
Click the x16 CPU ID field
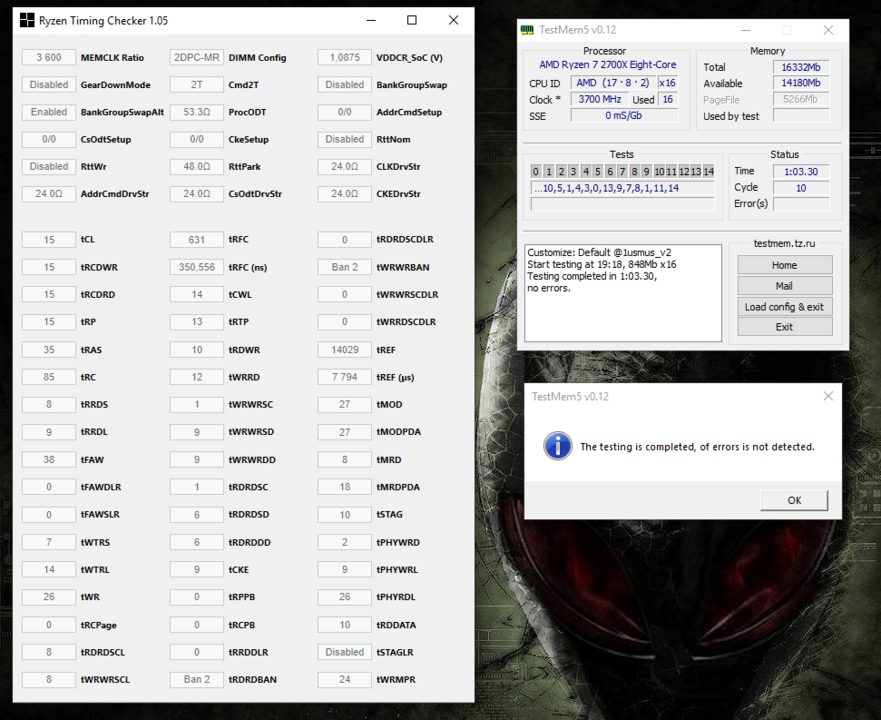click(x=667, y=83)
